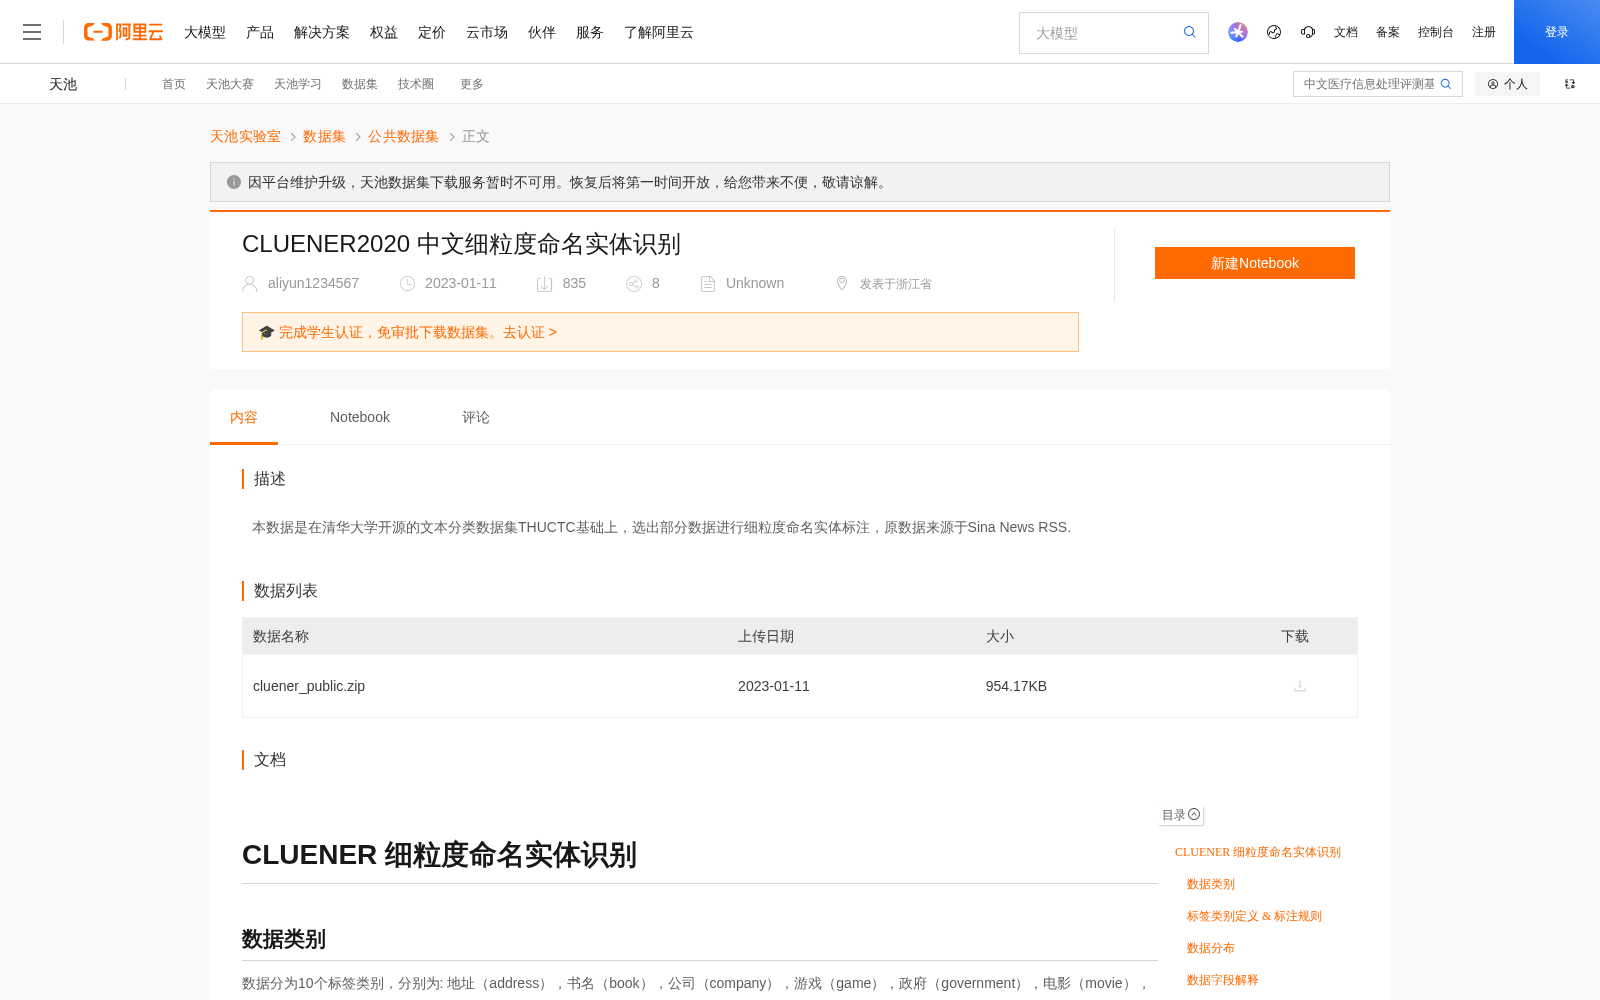
Task: Open the 云市场 menu
Action: (x=487, y=32)
